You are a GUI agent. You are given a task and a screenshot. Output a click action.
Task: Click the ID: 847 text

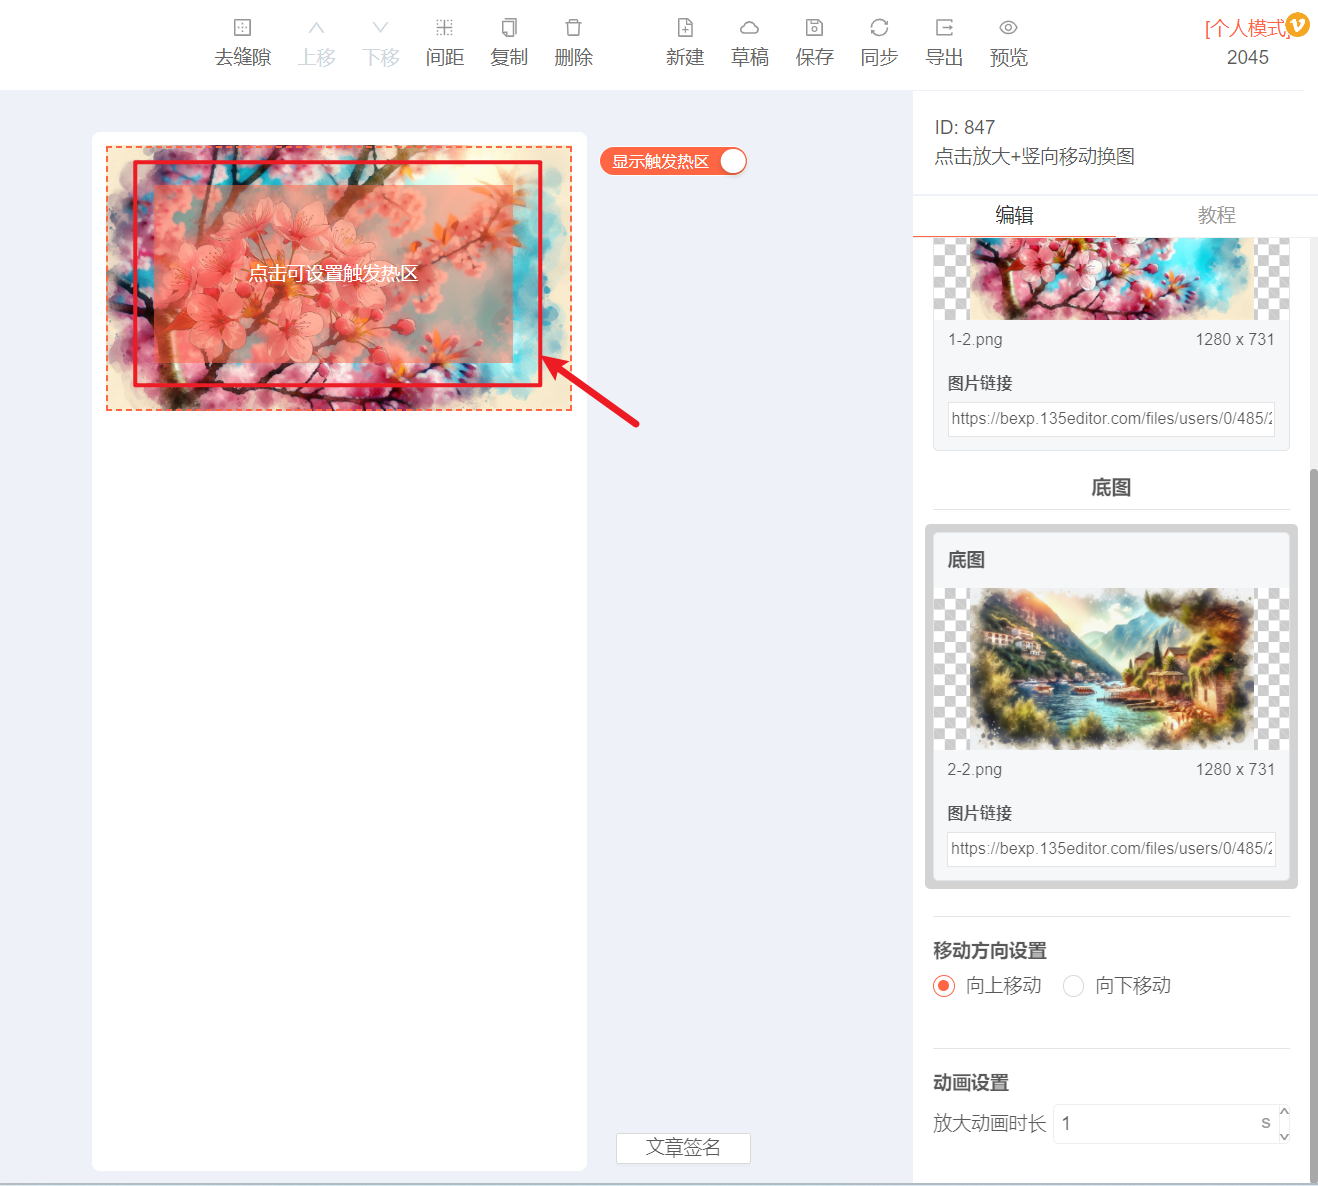(965, 127)
